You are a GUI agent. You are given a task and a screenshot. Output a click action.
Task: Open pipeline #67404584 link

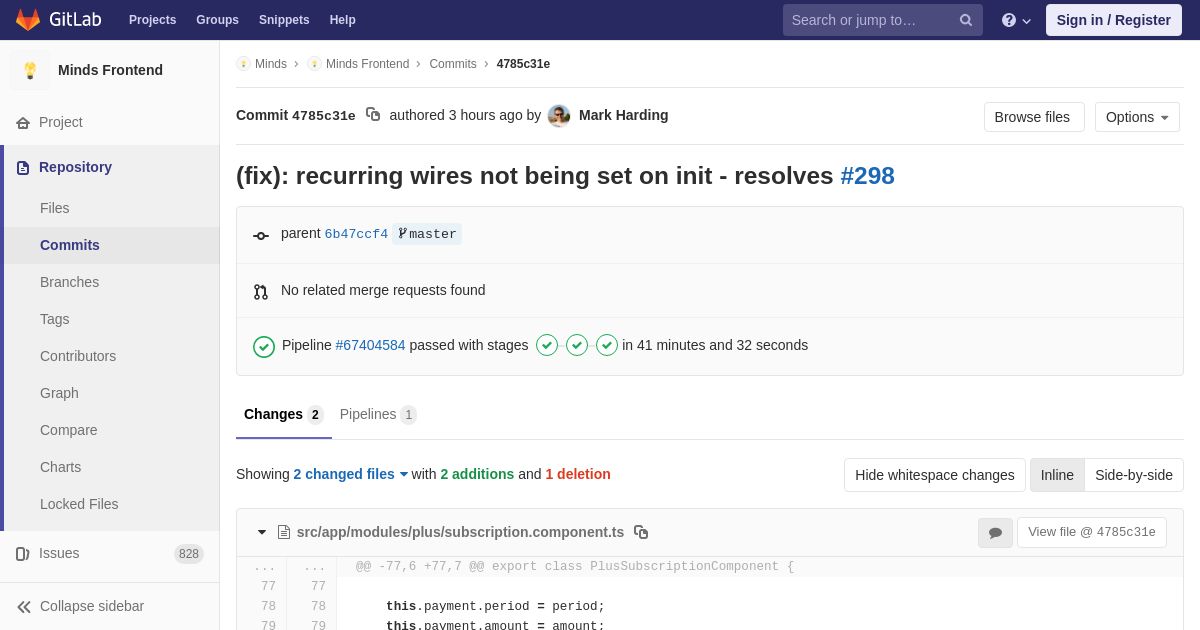(370, 345)
